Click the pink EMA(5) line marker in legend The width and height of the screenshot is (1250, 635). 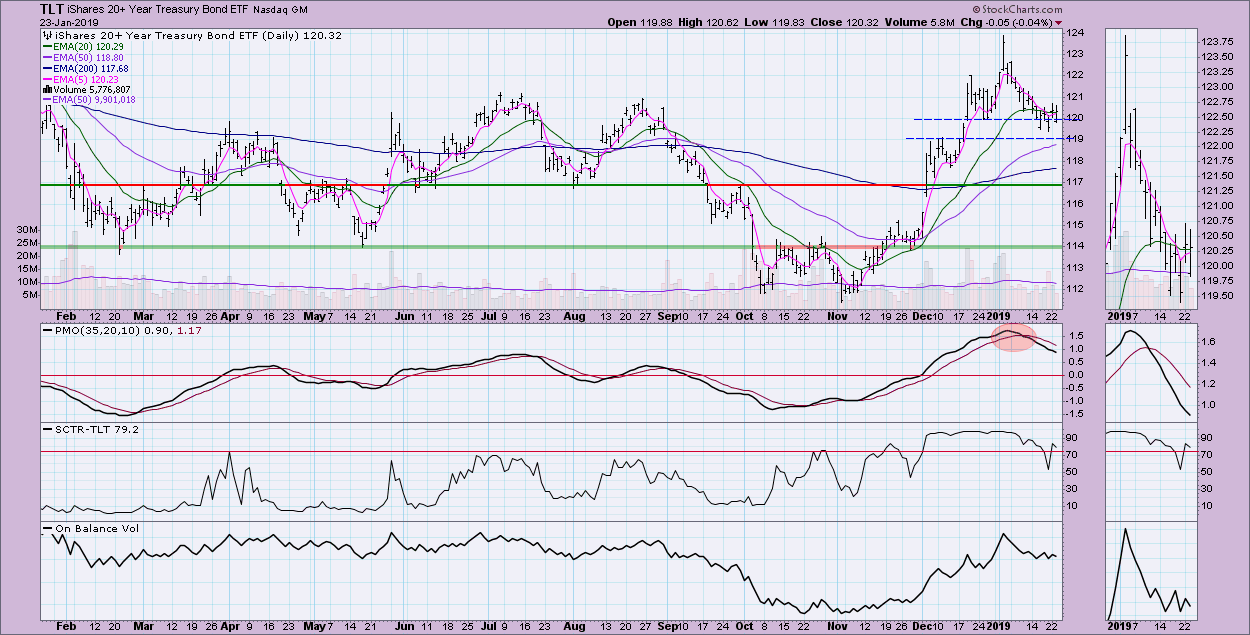(47, 78)
